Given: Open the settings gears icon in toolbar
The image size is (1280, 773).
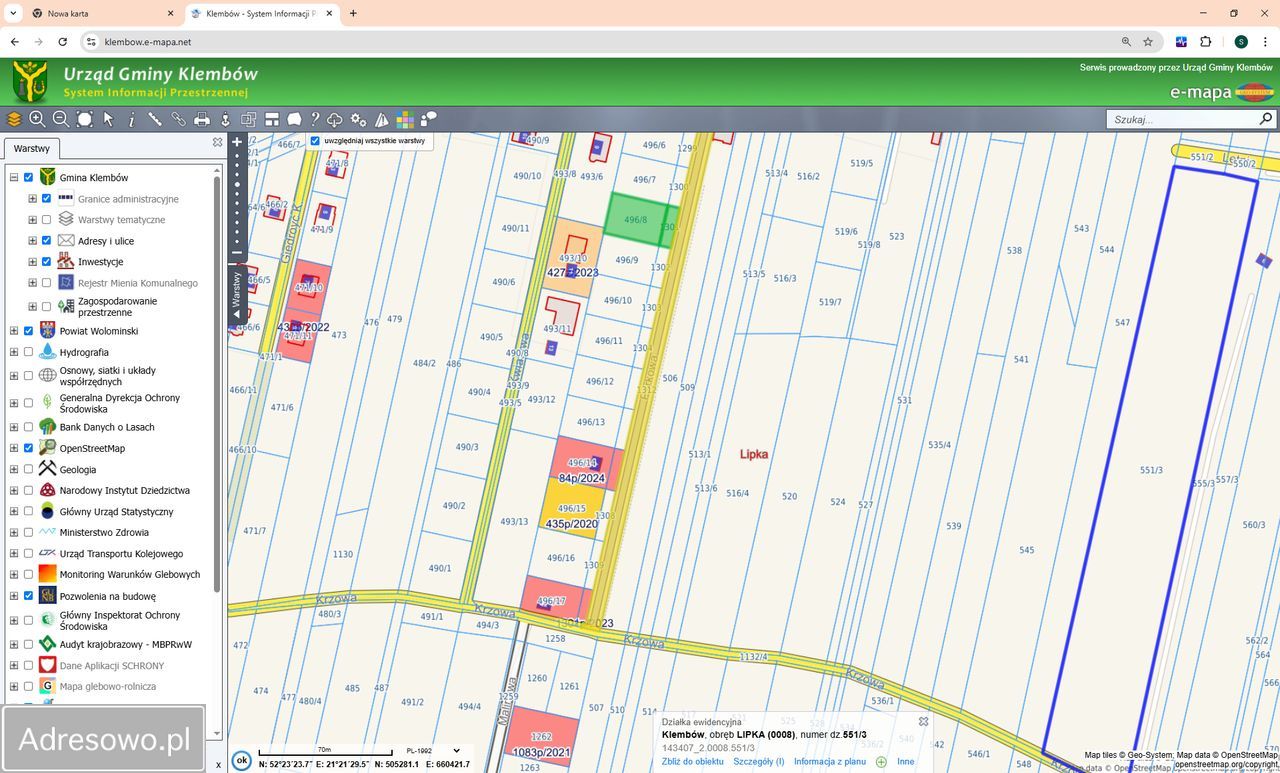Looking at the screenshot, I should coord(358,119).
